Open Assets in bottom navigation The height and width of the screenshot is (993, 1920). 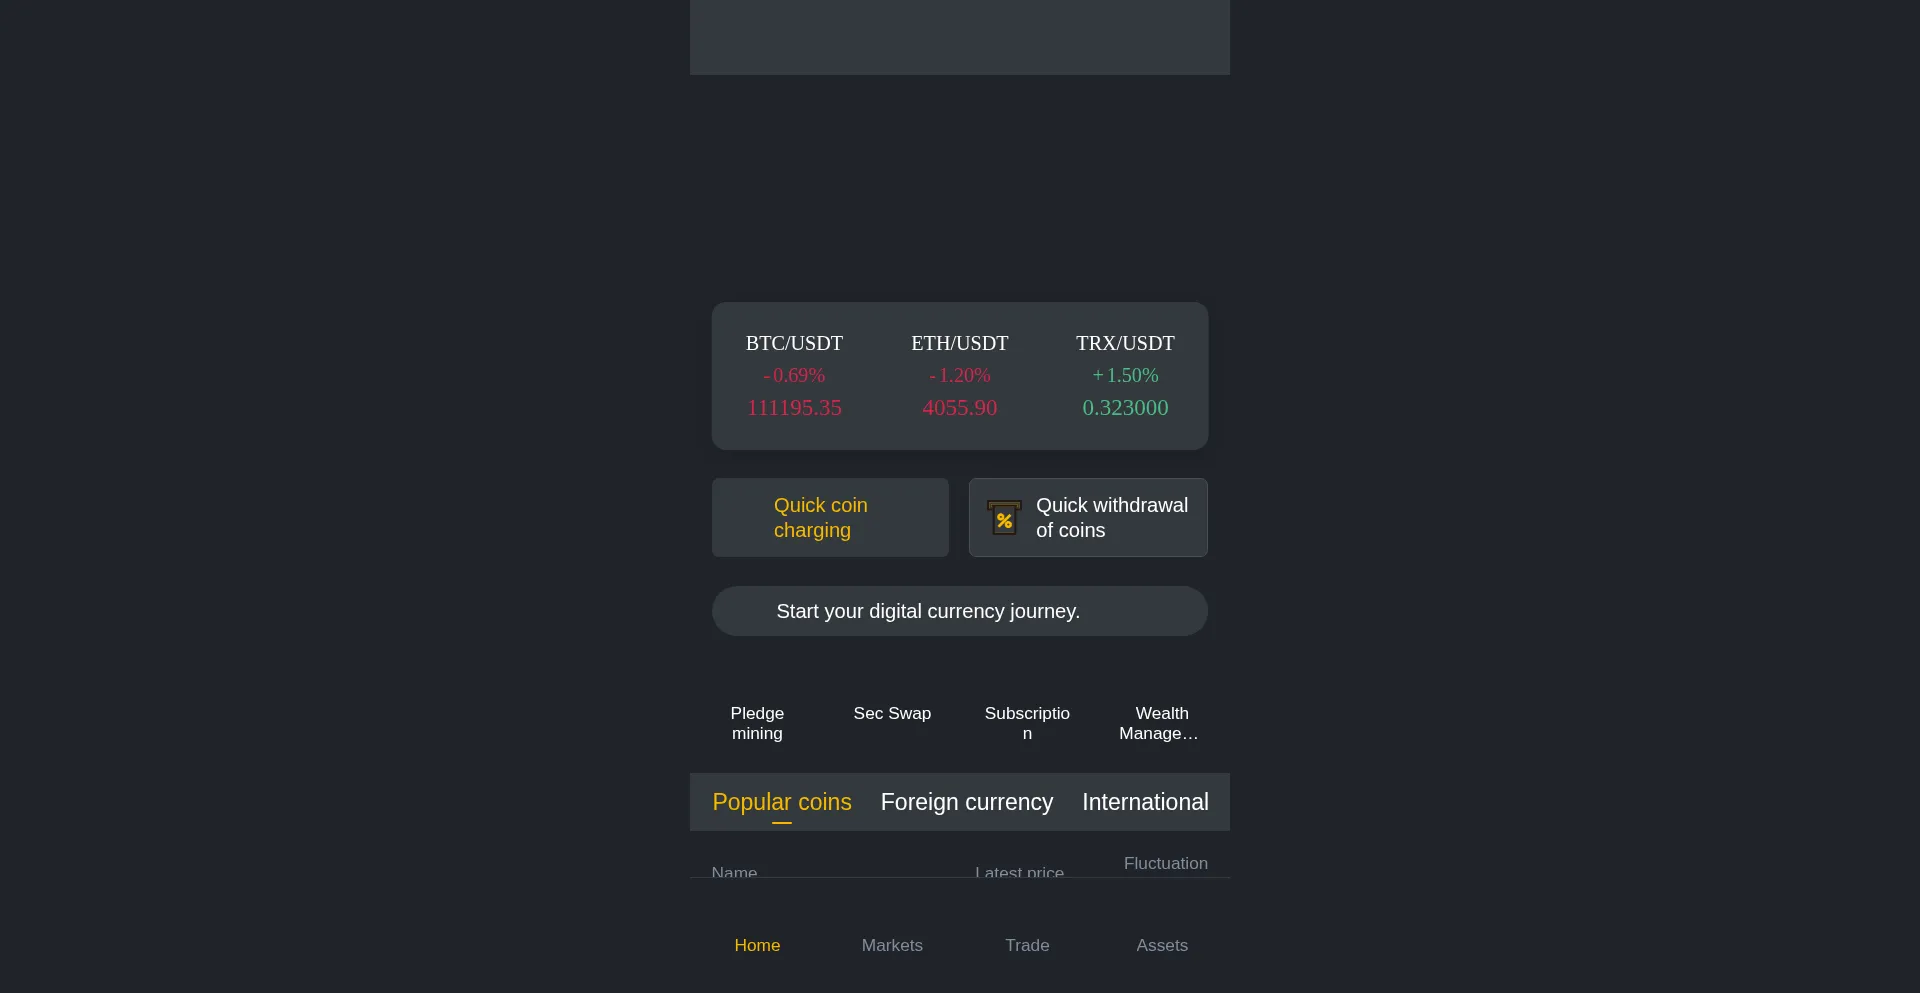tap(1162, 945)
